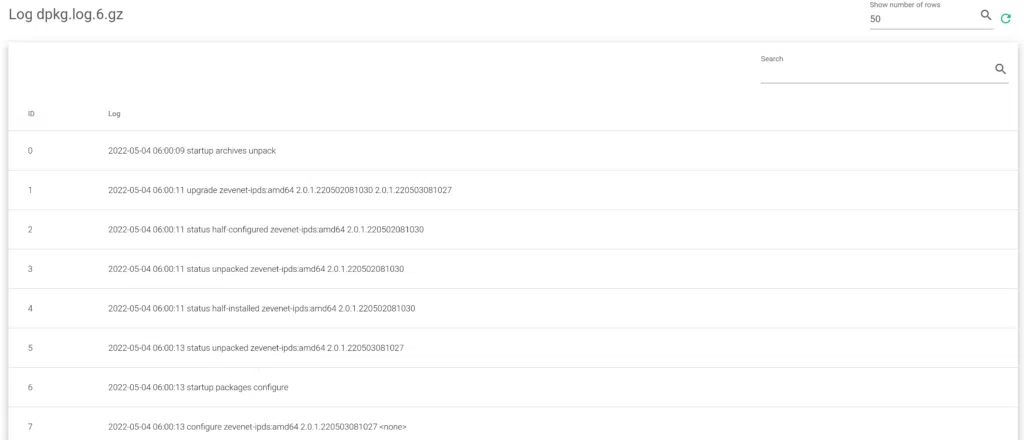
Task: Select the upgrade zevenet-ipds log entry
Action: (279, 190)
